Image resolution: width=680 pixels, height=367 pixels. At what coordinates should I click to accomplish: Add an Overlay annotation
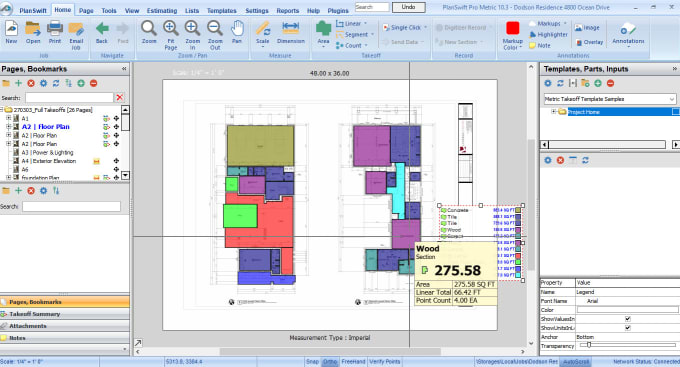[589, 42]
